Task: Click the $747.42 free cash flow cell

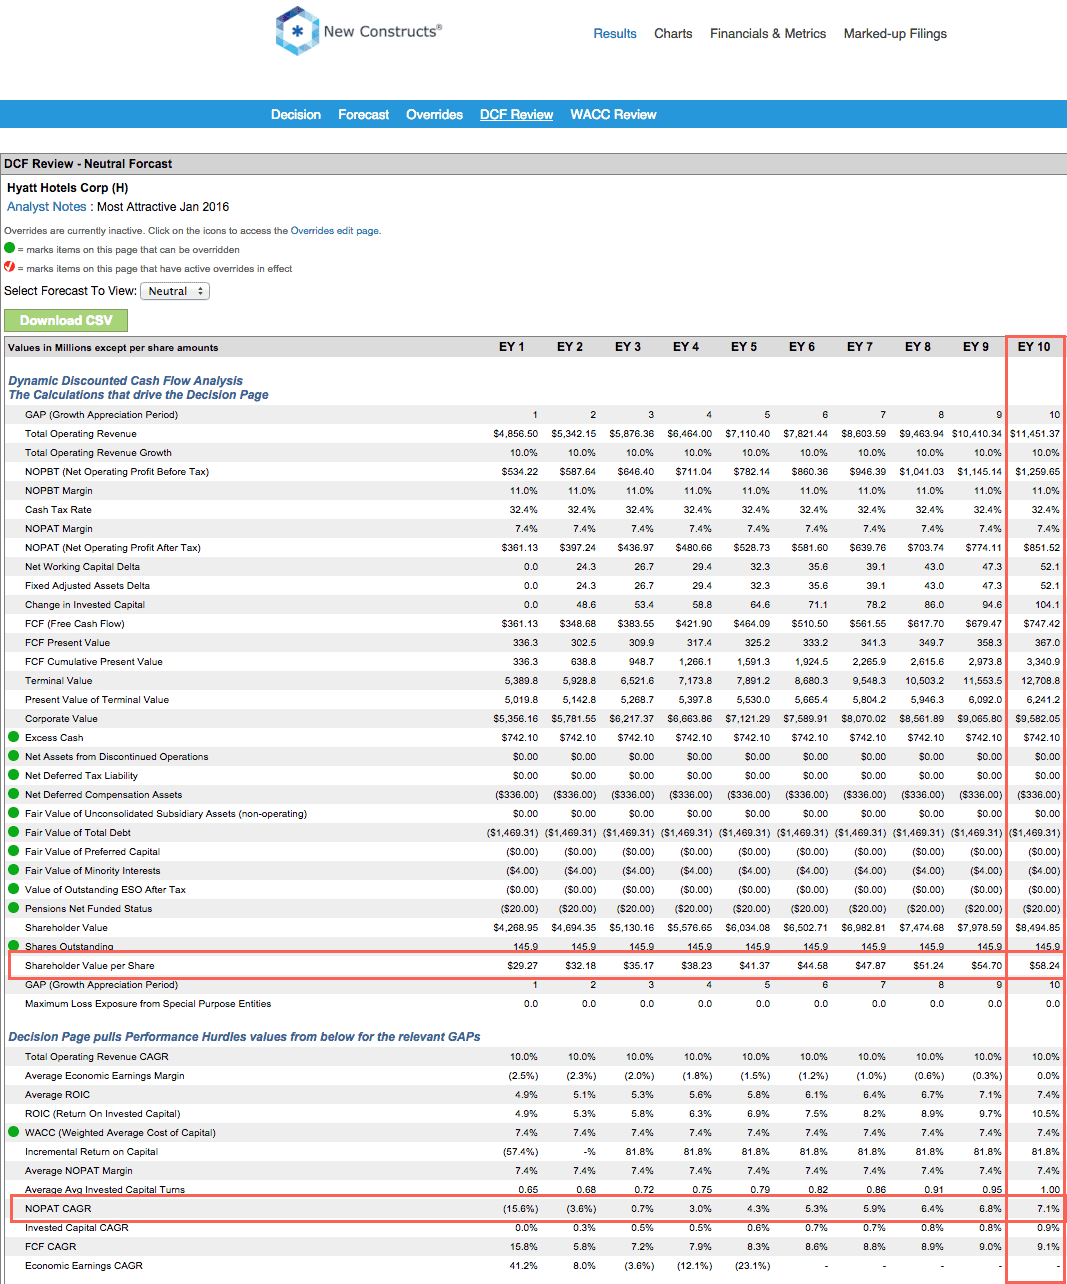Action: 1042,623
